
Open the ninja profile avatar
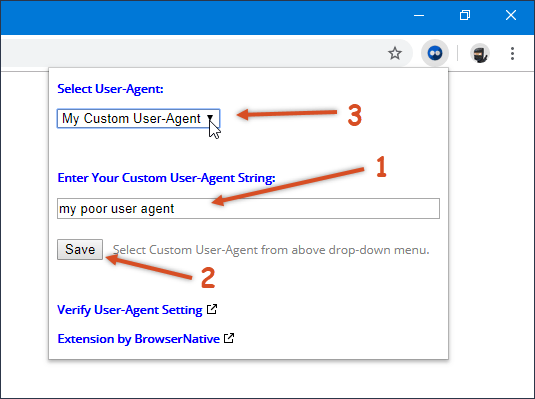click(x=480, y=54)
